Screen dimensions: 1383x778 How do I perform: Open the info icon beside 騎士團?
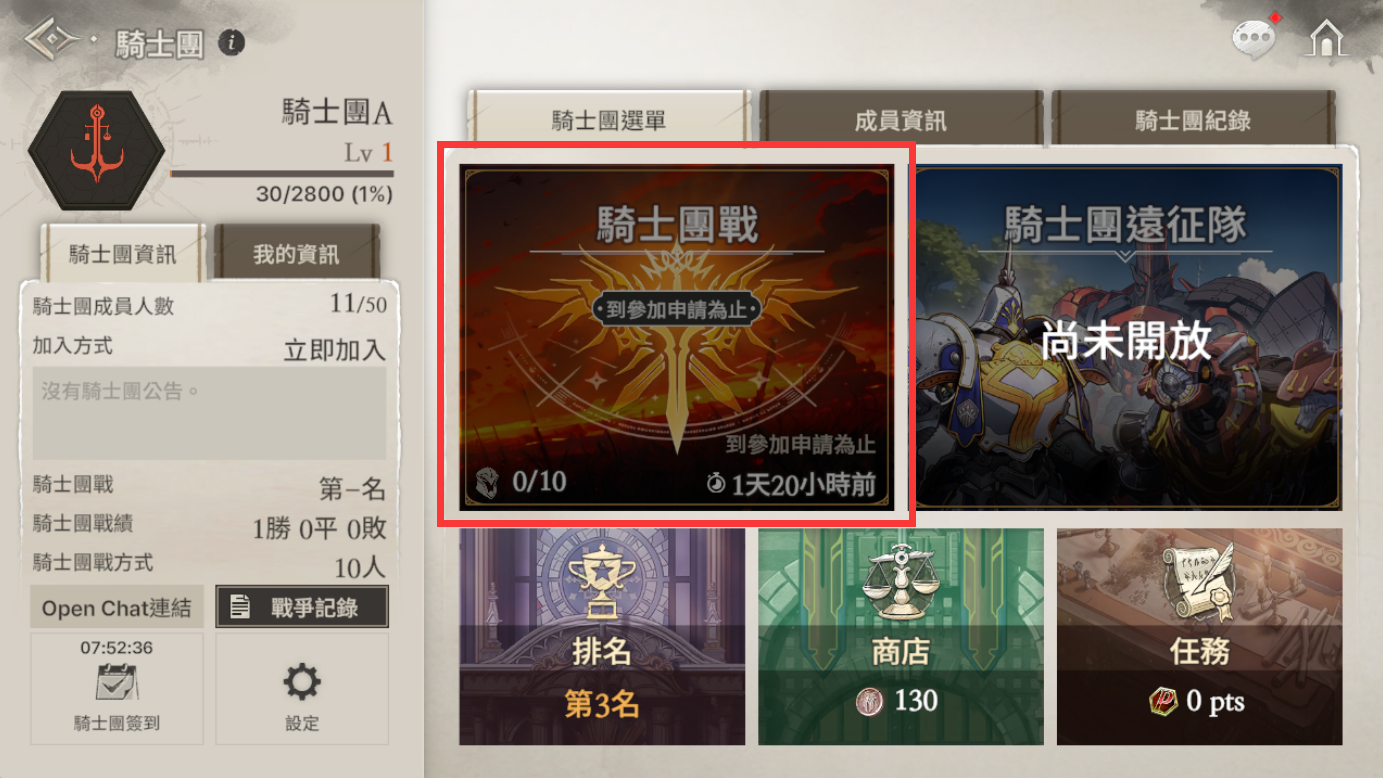[x=232, y=42]
